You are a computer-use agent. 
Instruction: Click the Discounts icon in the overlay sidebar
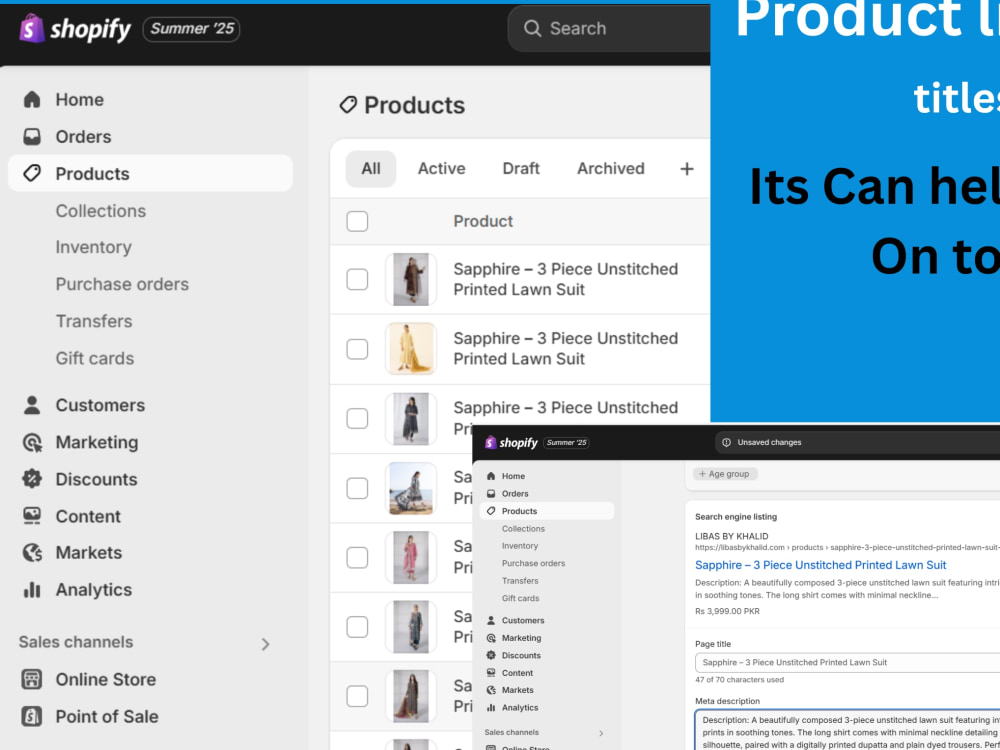[491, 655]
